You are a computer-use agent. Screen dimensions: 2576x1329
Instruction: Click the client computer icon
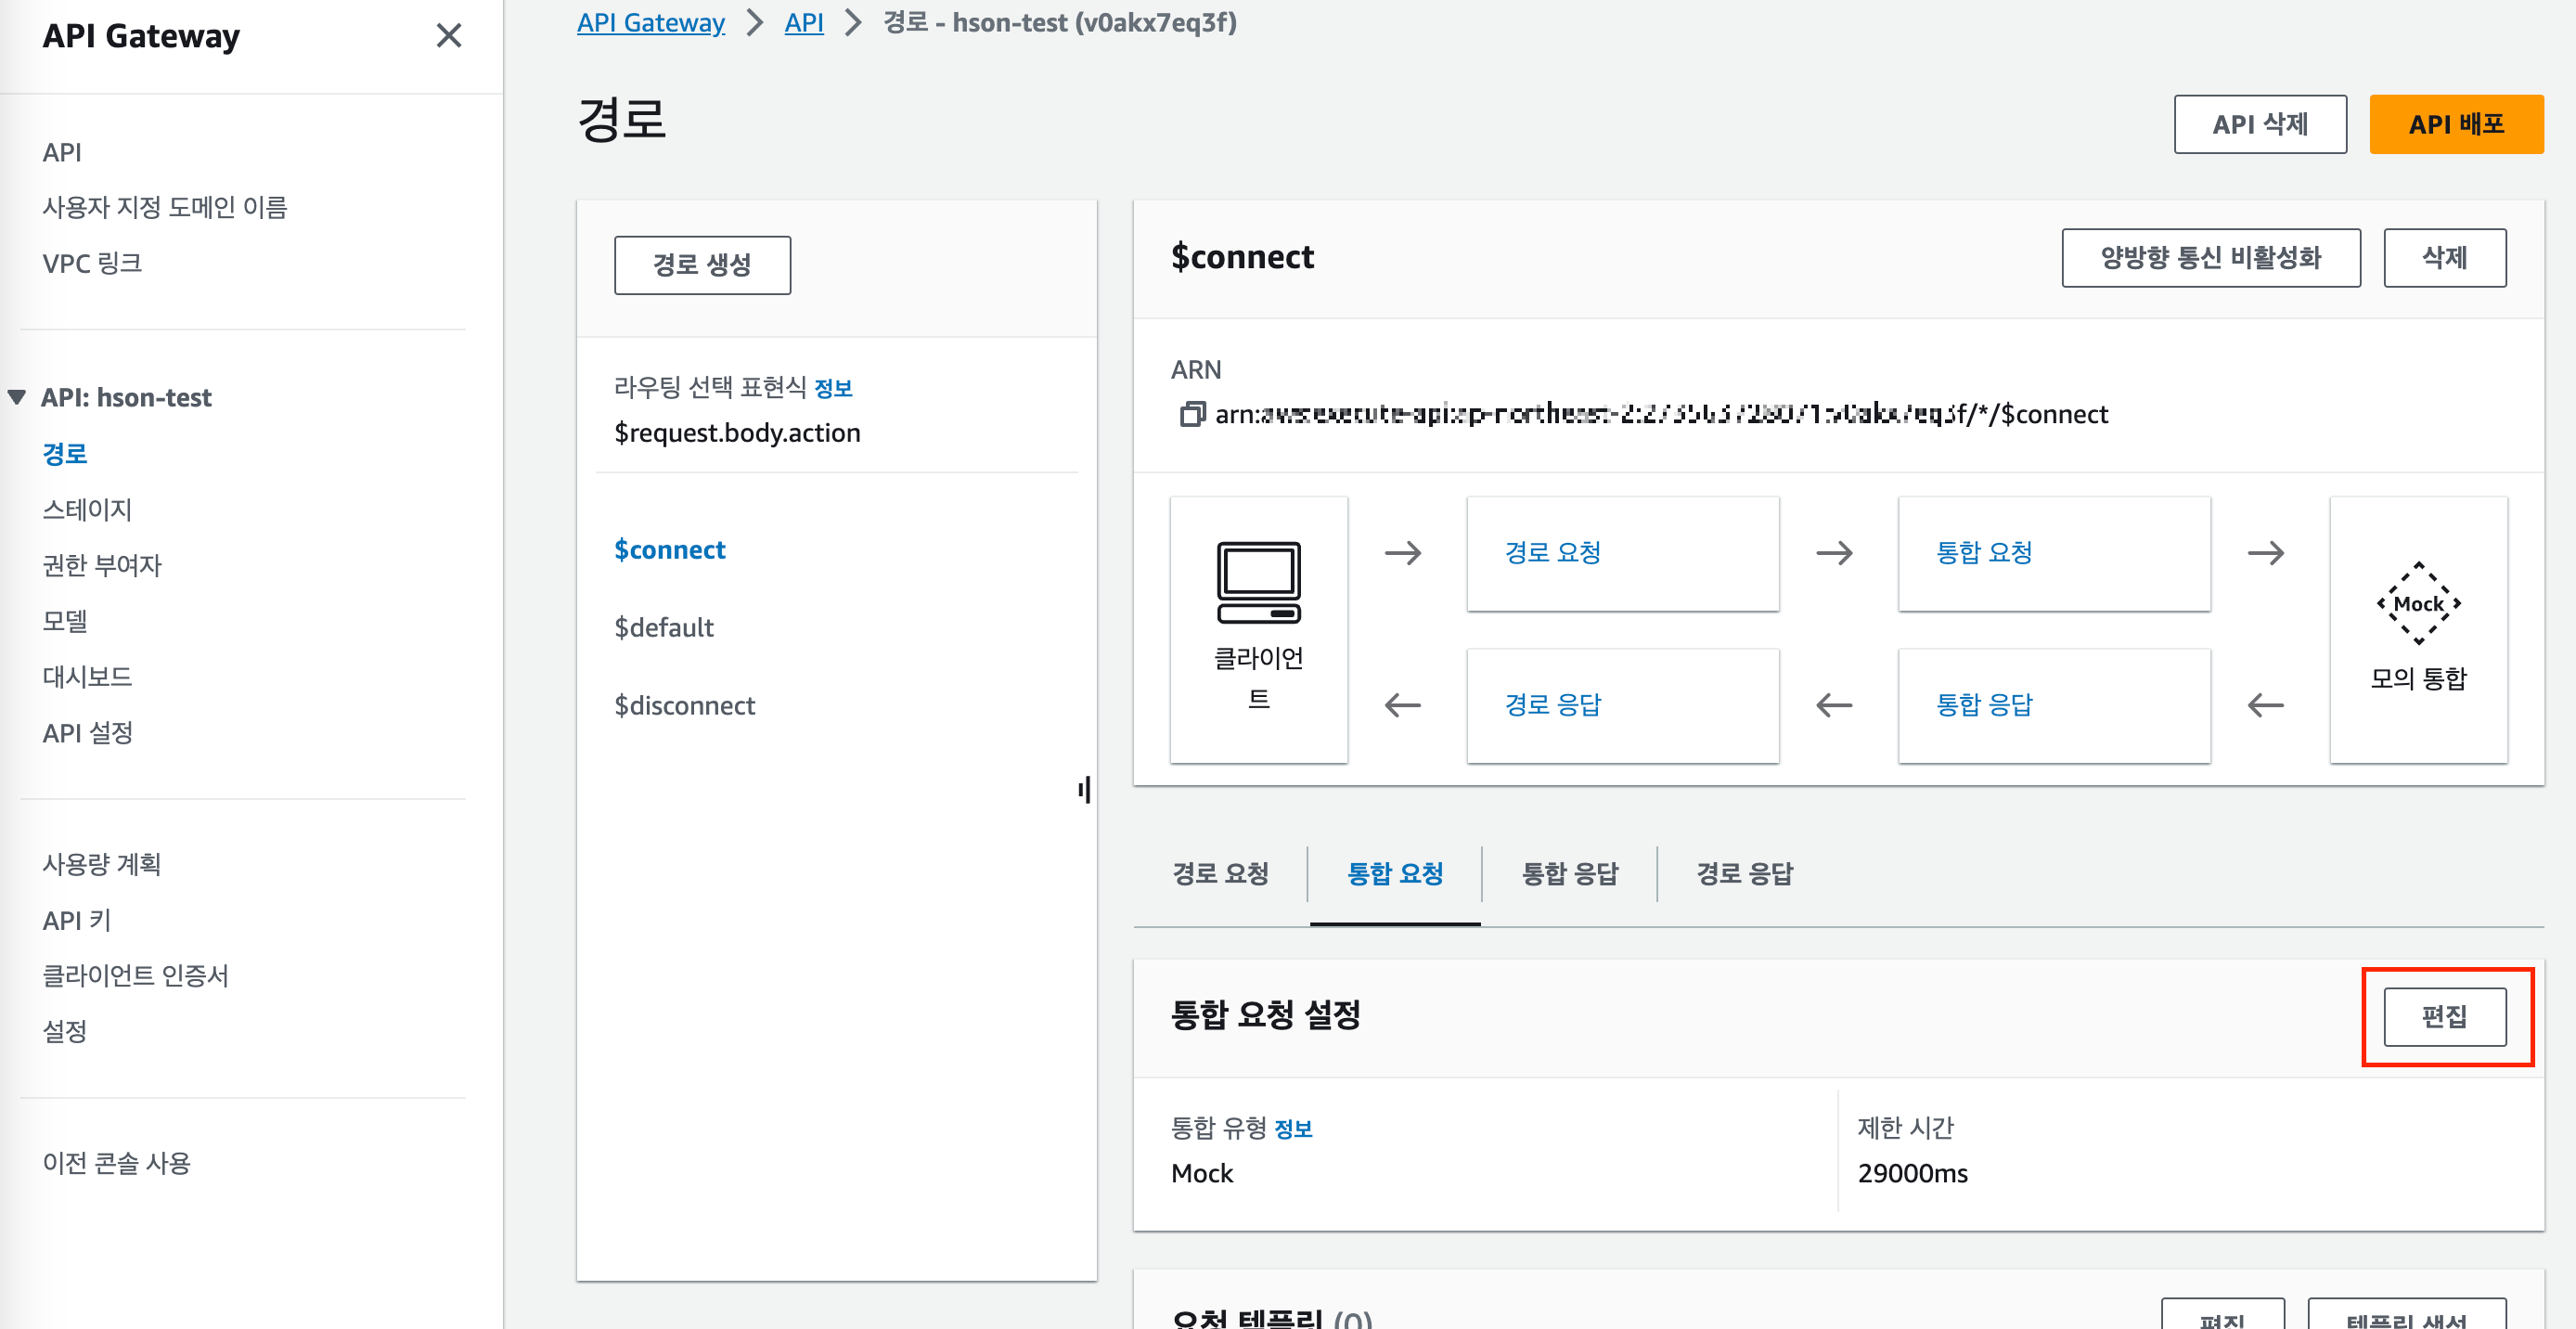pos(1258,583)
